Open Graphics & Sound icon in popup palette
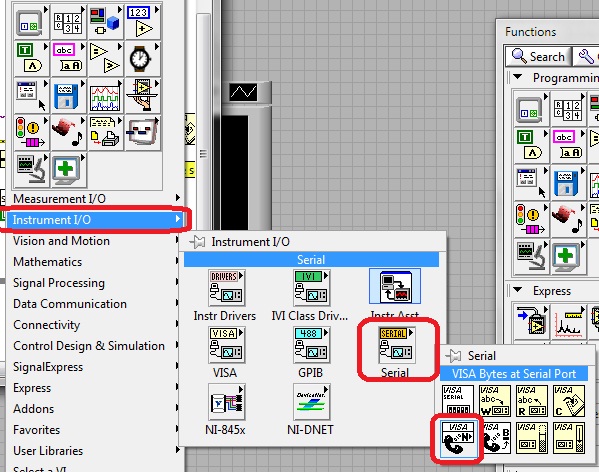Image resolution: width=599 pixels, height=472 pixels. coord(68,132)
